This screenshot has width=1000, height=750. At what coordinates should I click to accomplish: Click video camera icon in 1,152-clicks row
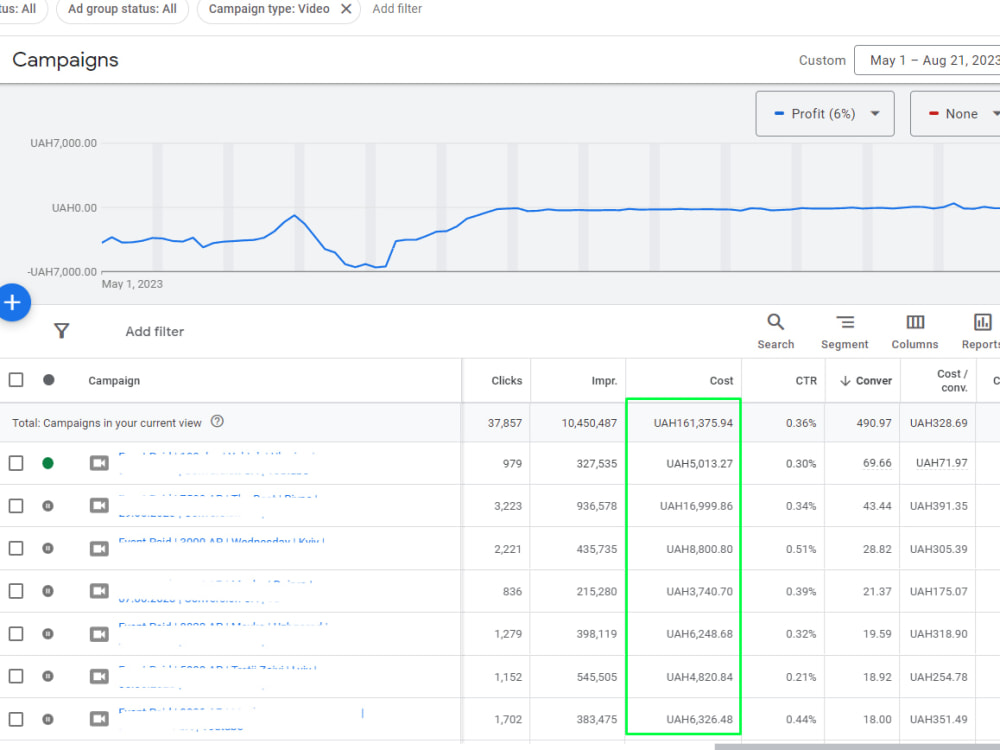99,676
